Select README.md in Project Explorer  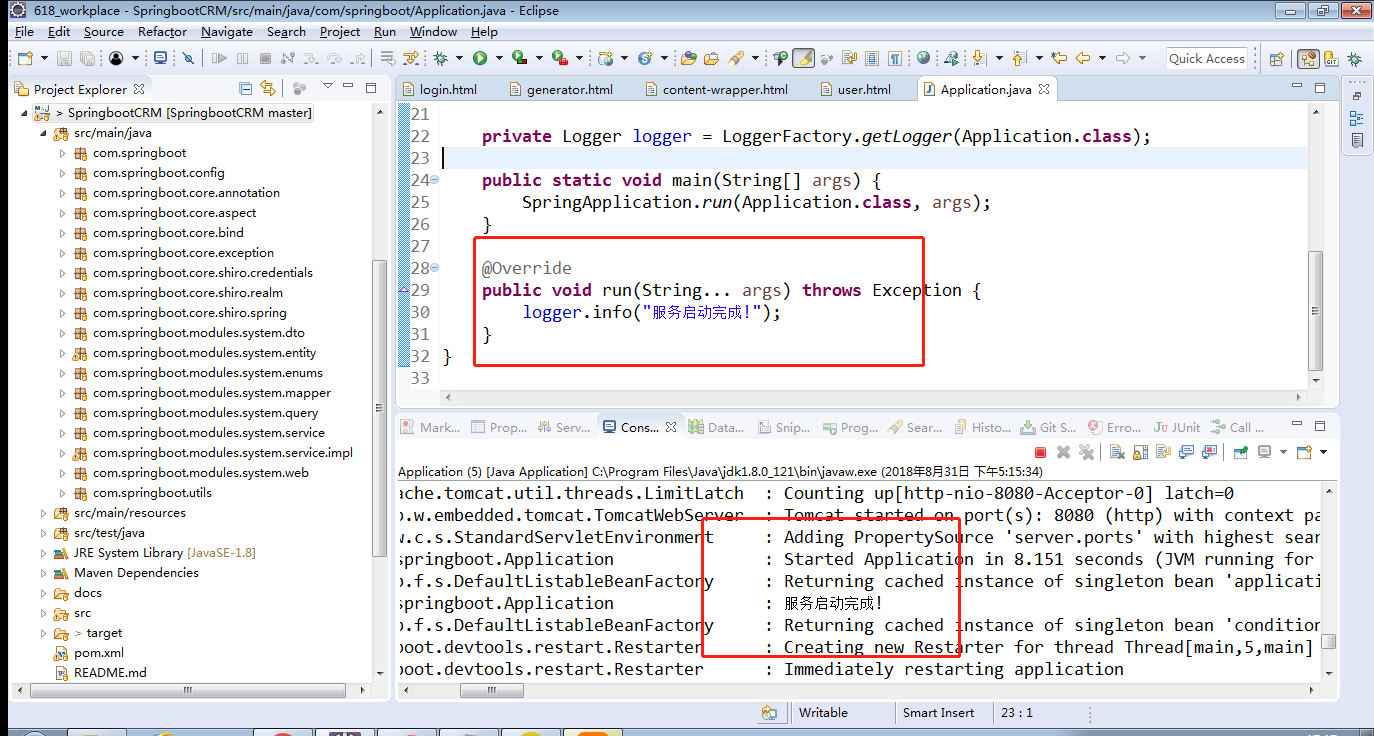(x=110, y=673)
